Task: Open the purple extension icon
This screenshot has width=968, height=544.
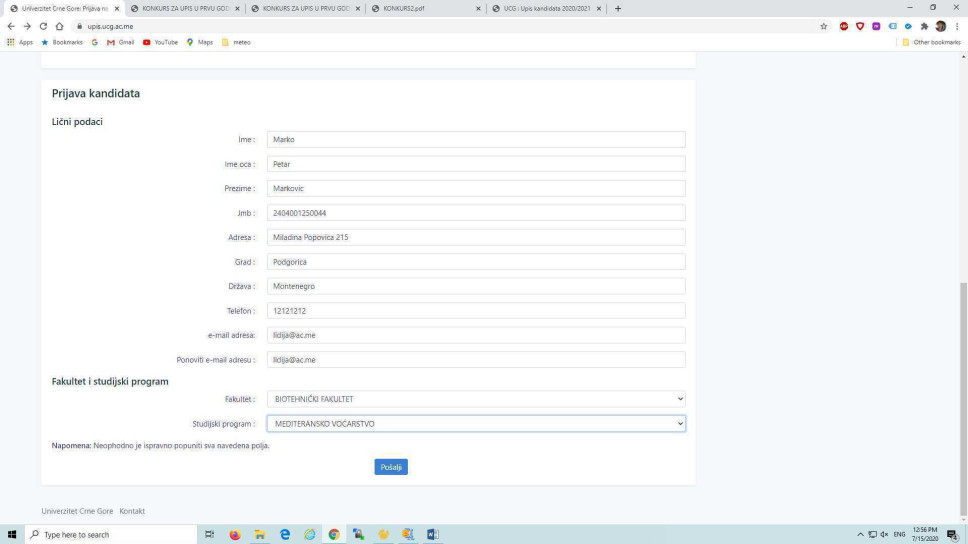Action: point(876,27)
